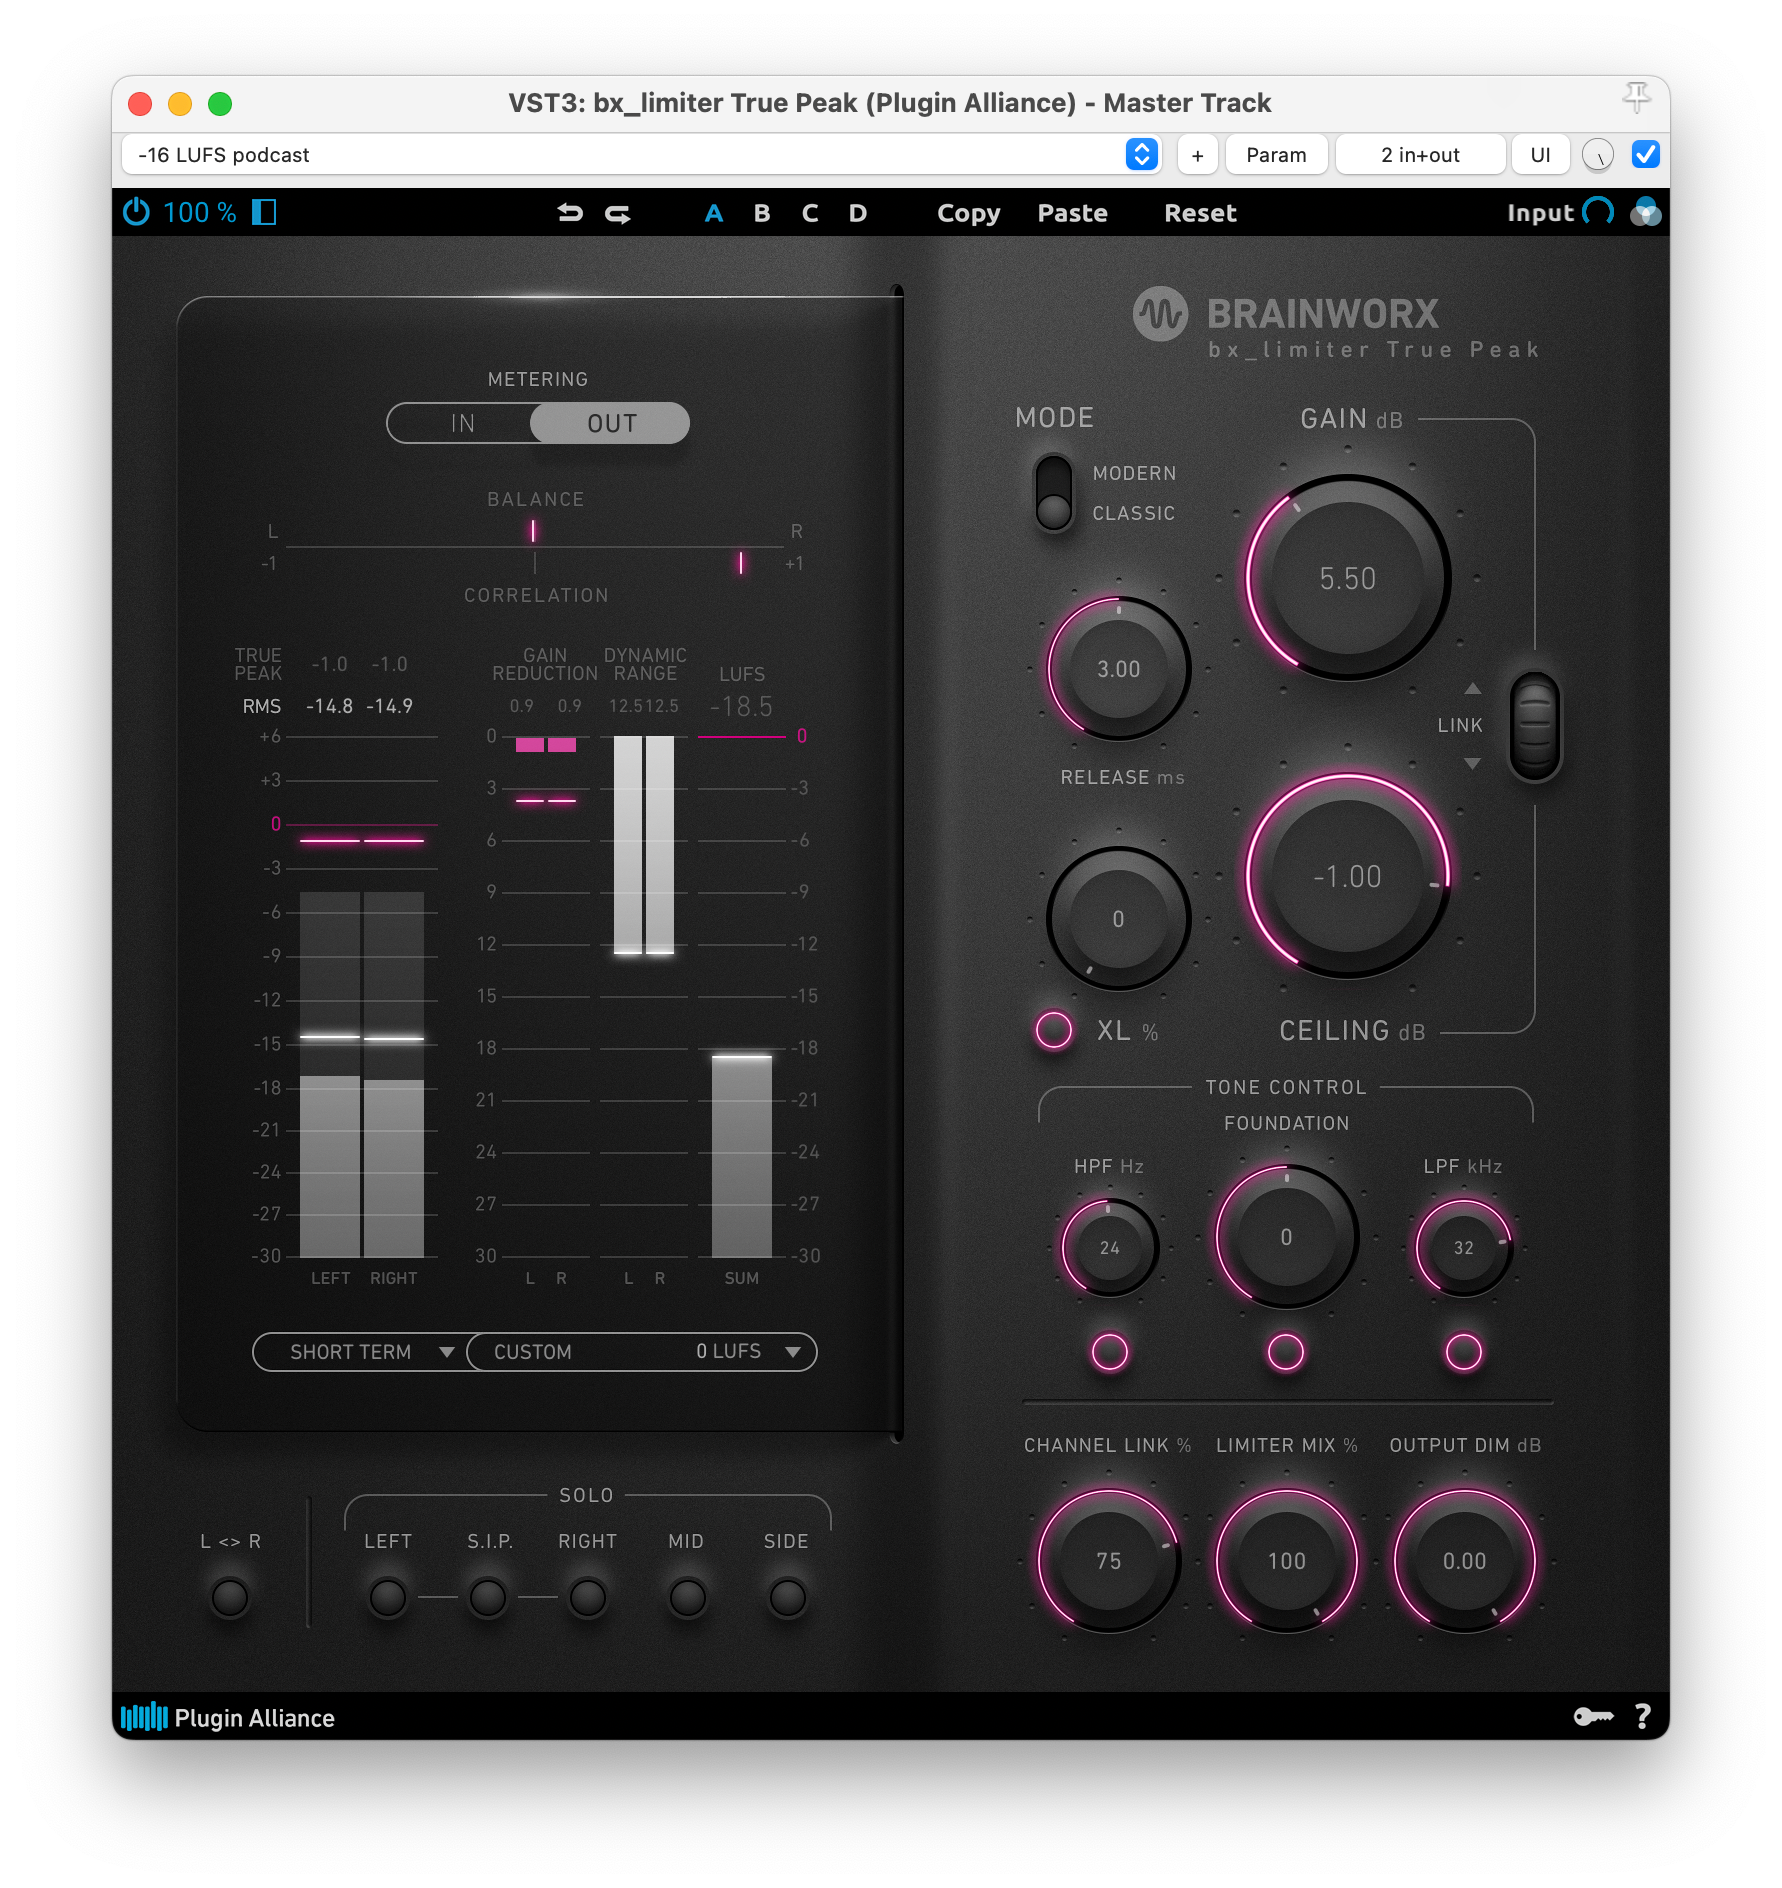Select settings slot C
Screen dimensions: 1782x1888
[x=810, y=213]
